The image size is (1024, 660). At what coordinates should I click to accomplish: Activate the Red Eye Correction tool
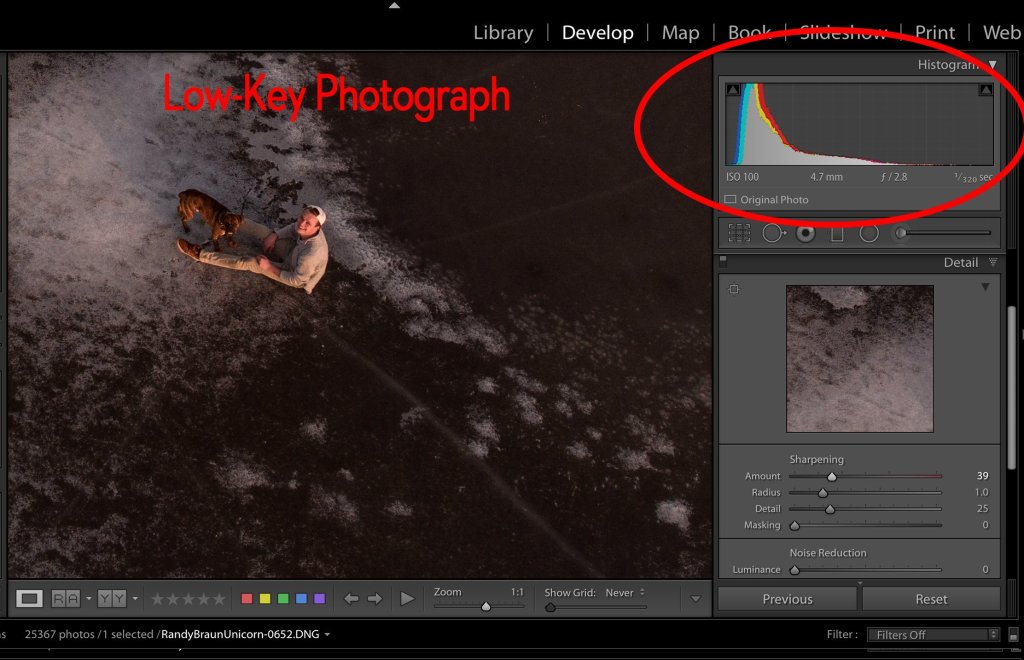pyautogui.click(x=805, y=233)
